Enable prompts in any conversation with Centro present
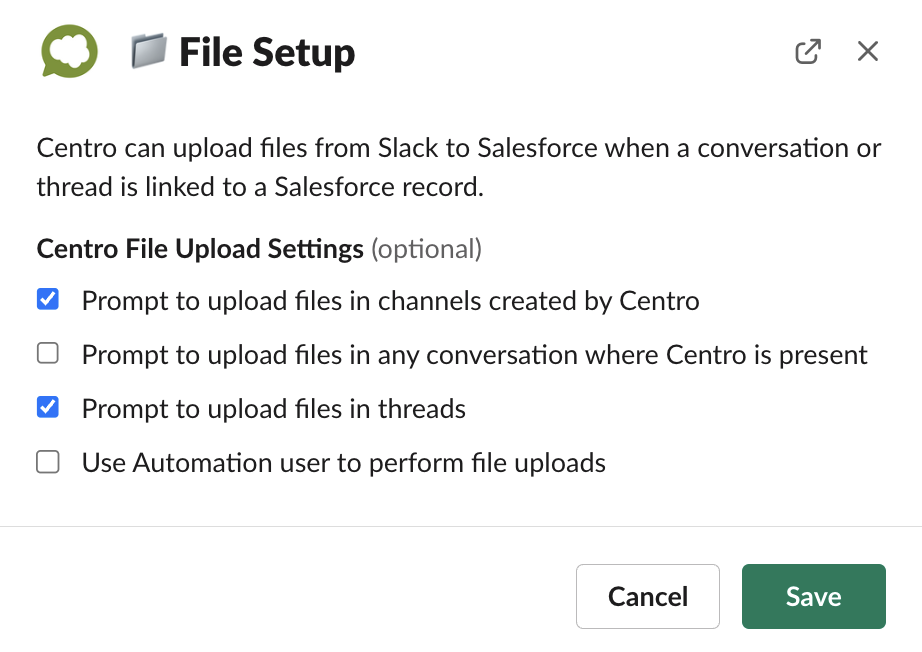The width and height of the screenshot is (922, 652). point(47,352)
